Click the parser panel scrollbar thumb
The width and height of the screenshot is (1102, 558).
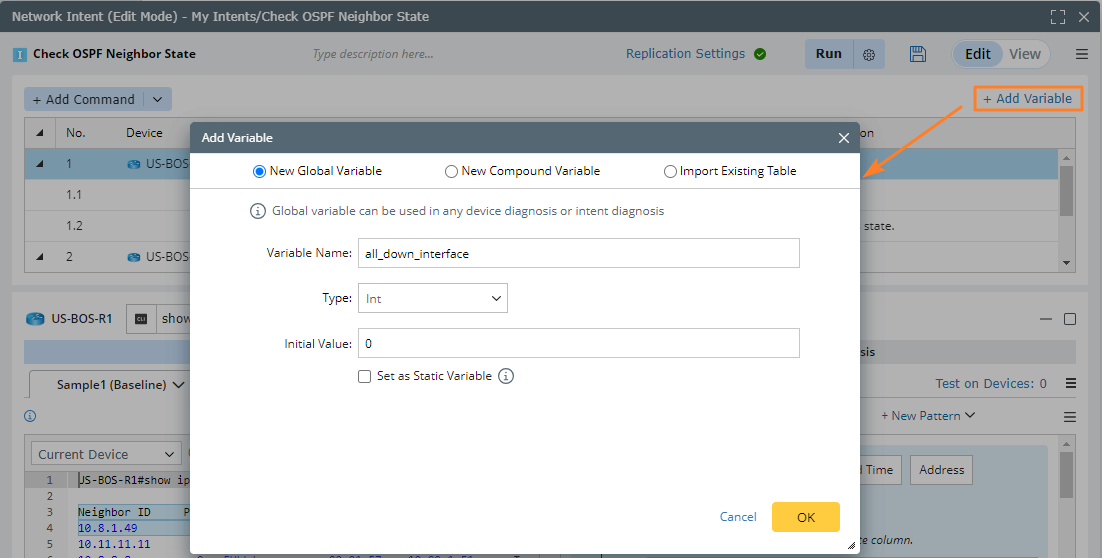(x=1065, y=474)
